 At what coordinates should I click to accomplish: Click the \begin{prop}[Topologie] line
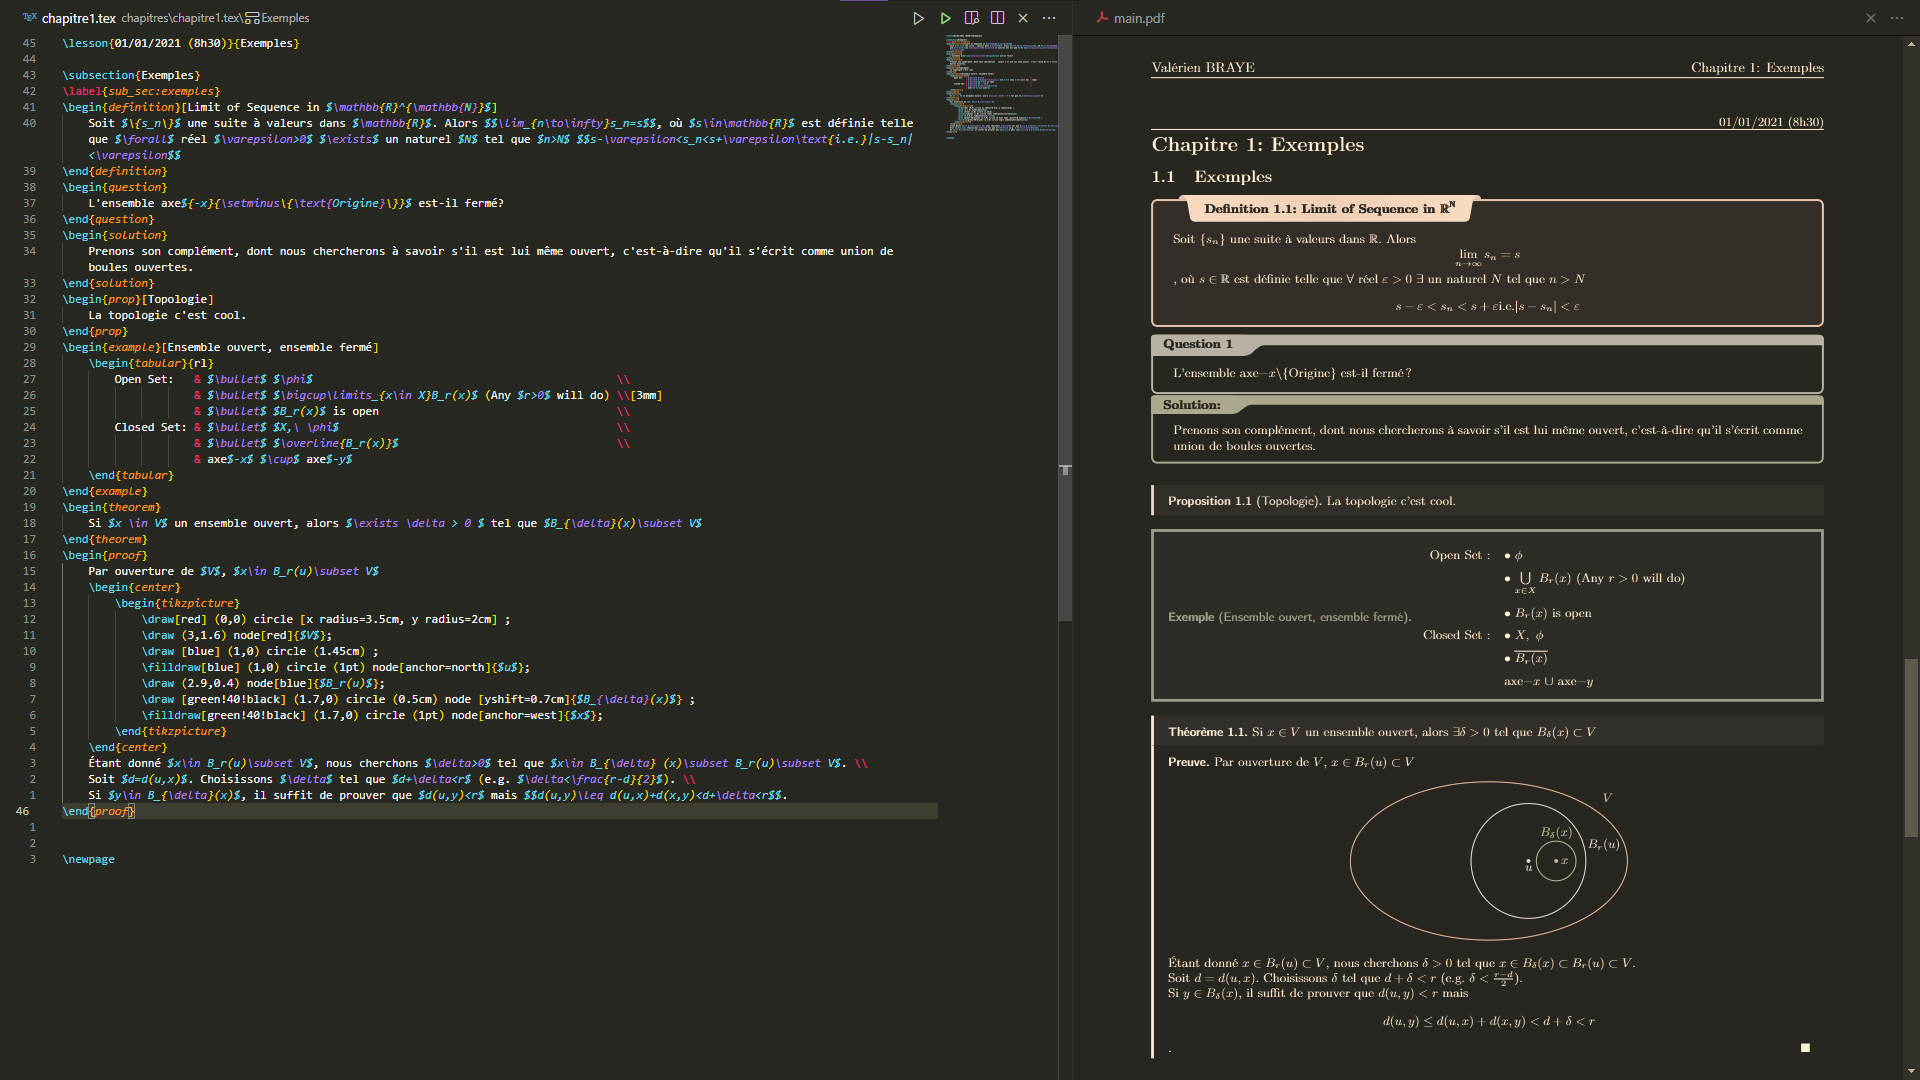(x=138, y=299)
